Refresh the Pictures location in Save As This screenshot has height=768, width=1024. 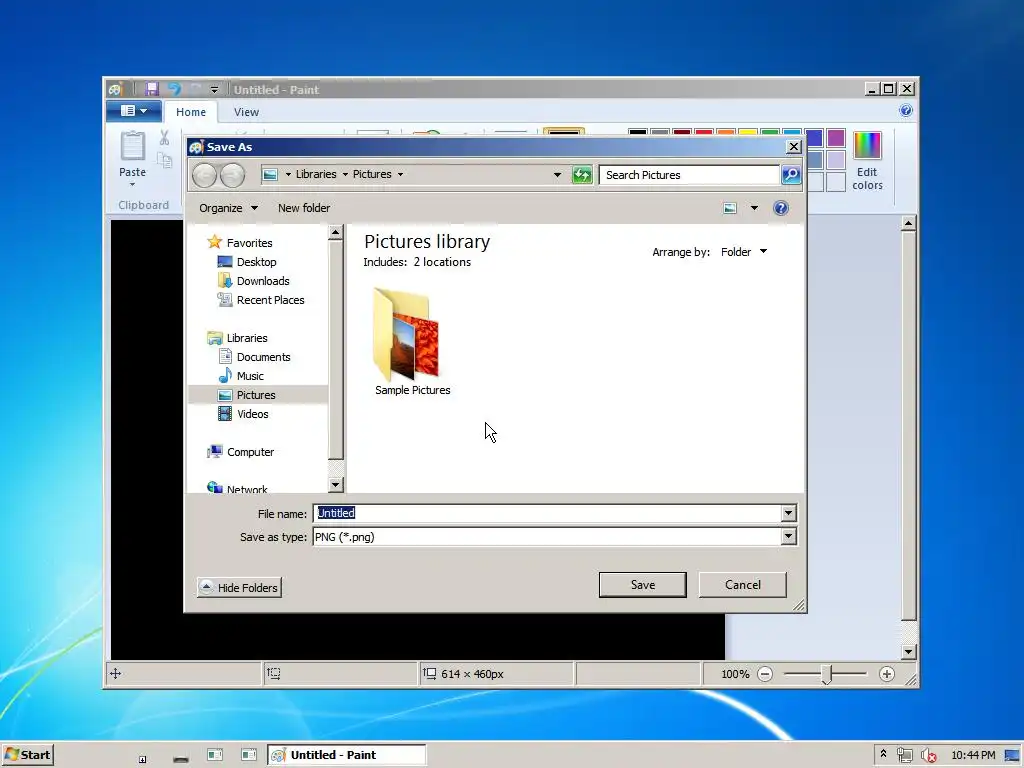click(582, 175)
